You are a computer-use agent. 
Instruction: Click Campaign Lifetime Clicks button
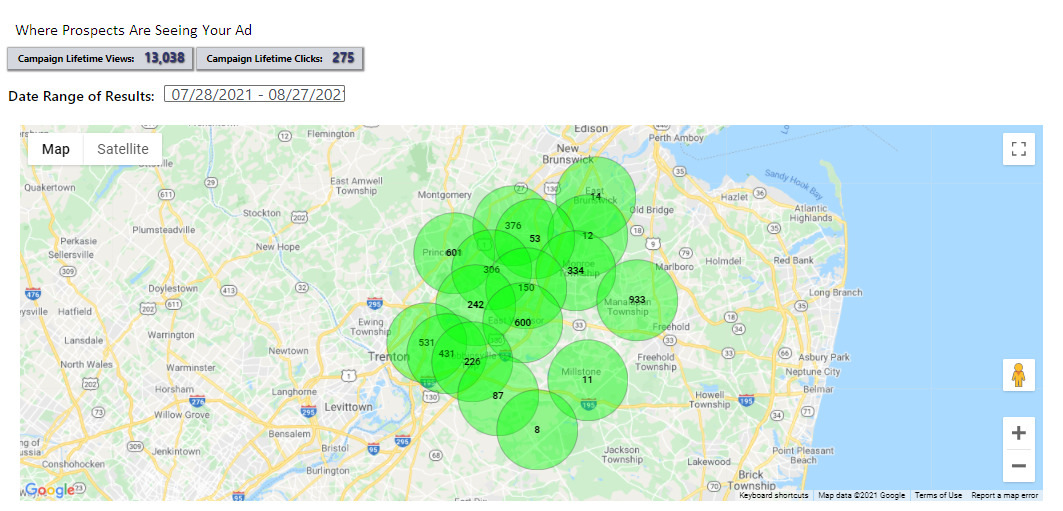pyautogui.click(x=279, y=59)
